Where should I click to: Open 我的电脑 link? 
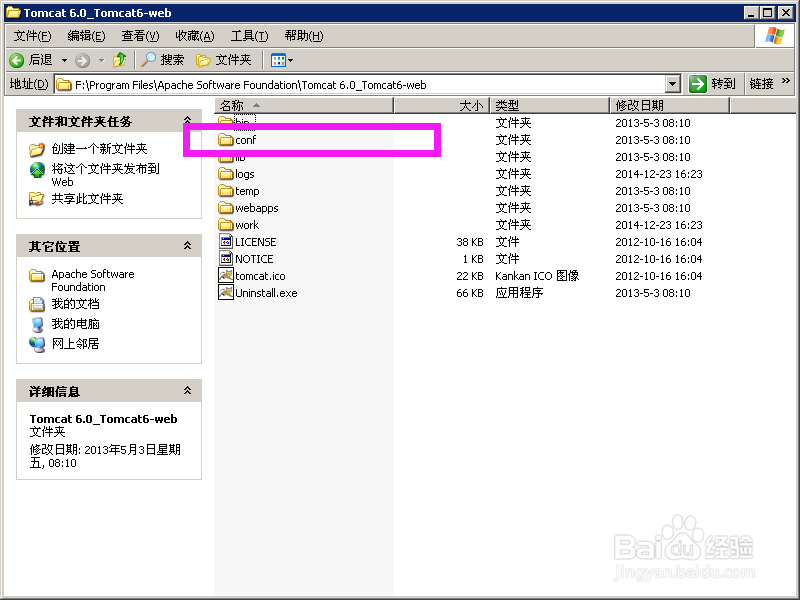(75, 324)
